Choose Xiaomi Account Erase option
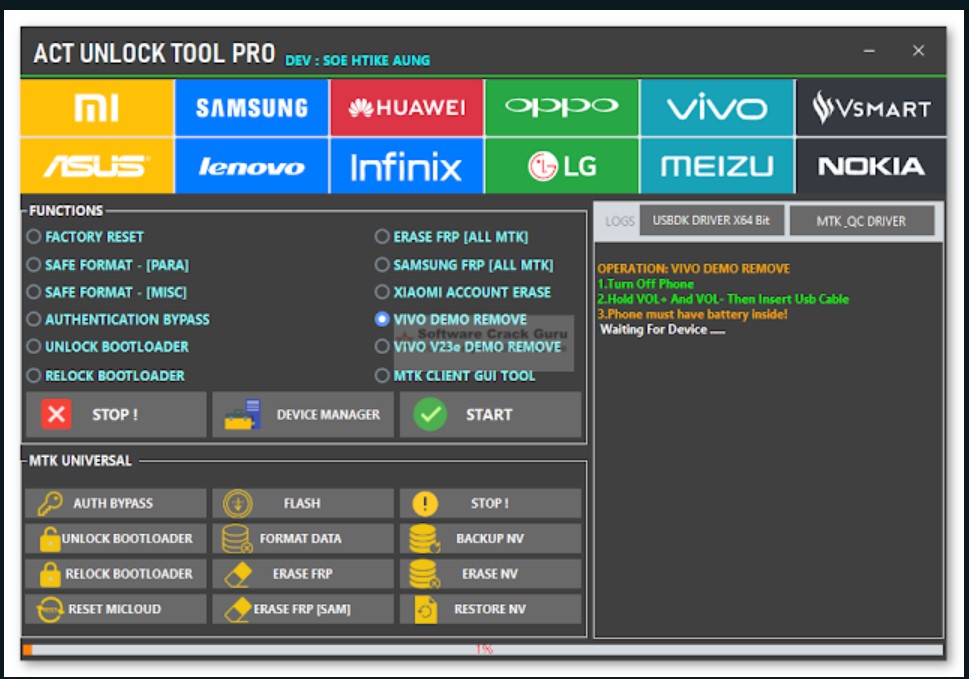Viewport: 969px width, 679px height. point(463,292)
